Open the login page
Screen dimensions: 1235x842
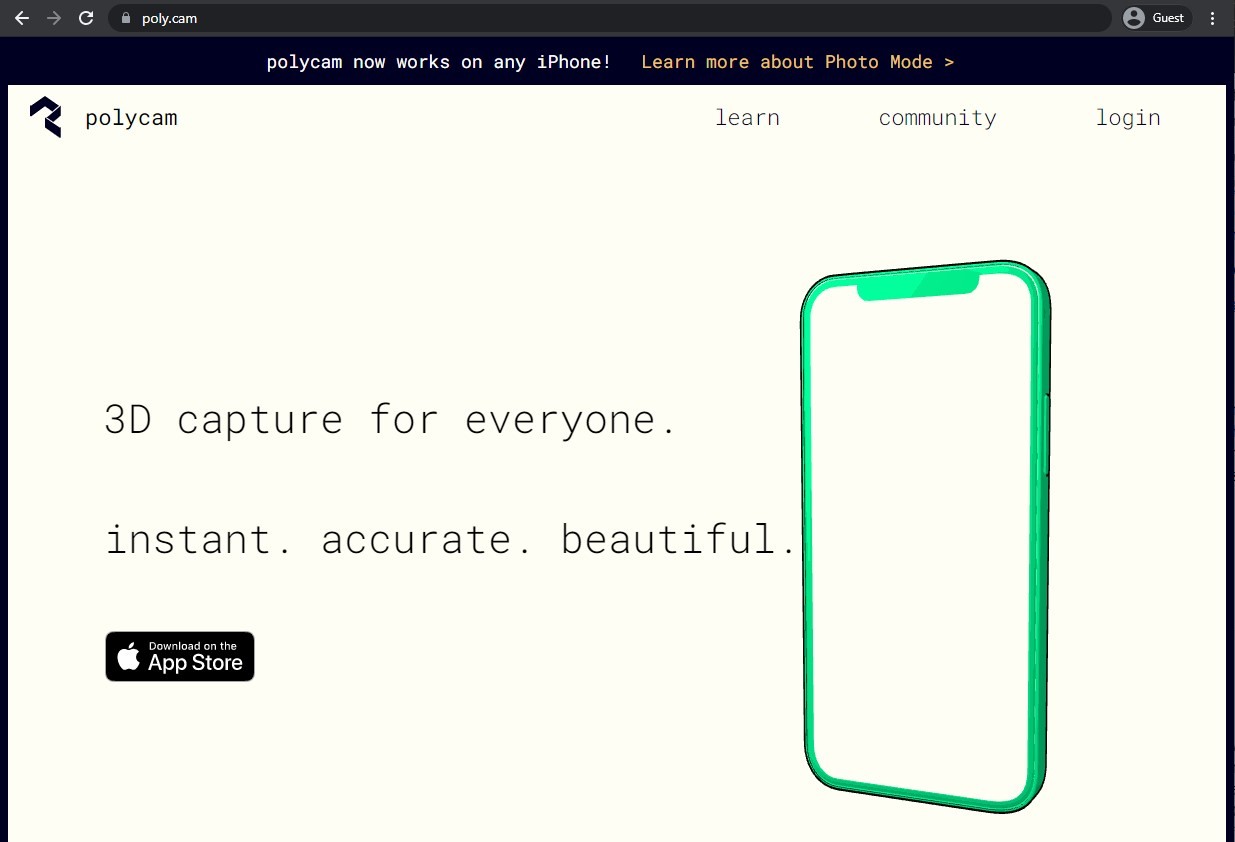(1128, 118)
